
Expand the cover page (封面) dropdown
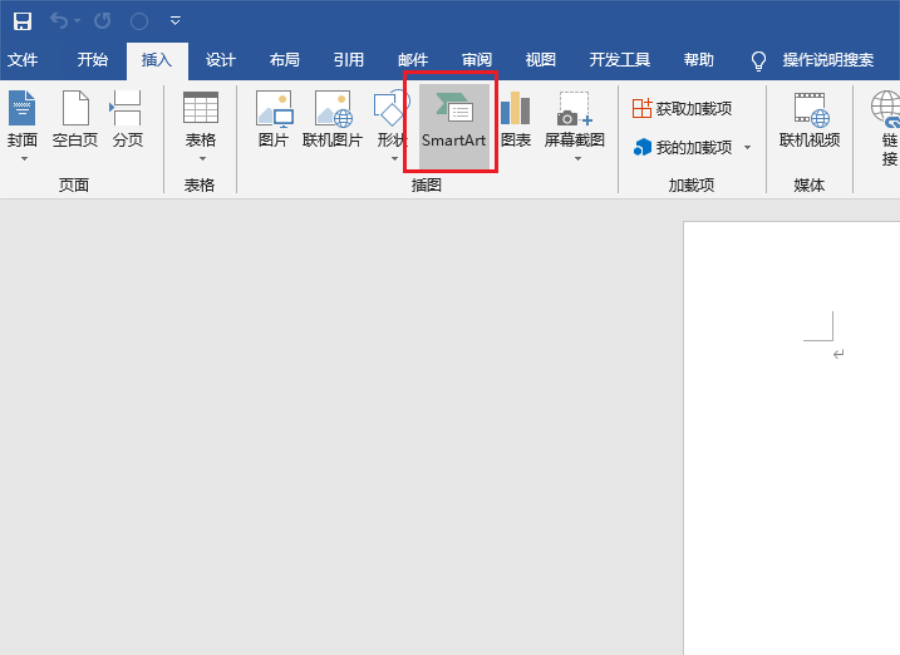click(x=23, y=158)
